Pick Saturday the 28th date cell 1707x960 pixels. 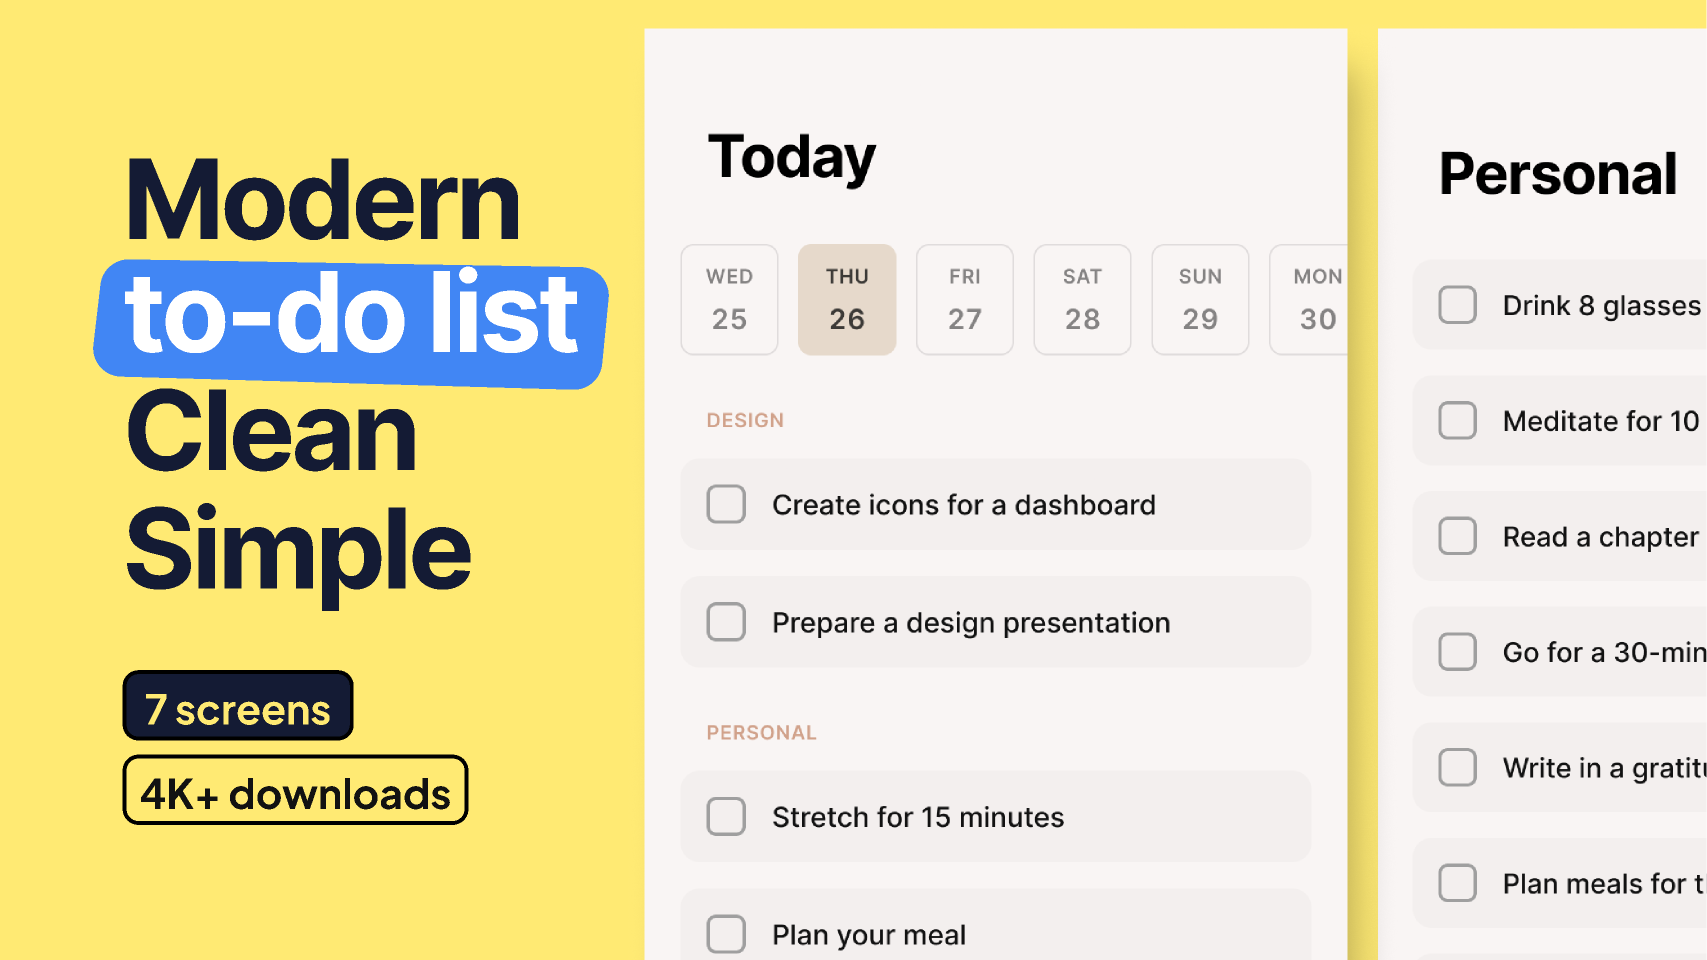[1082, 299]
